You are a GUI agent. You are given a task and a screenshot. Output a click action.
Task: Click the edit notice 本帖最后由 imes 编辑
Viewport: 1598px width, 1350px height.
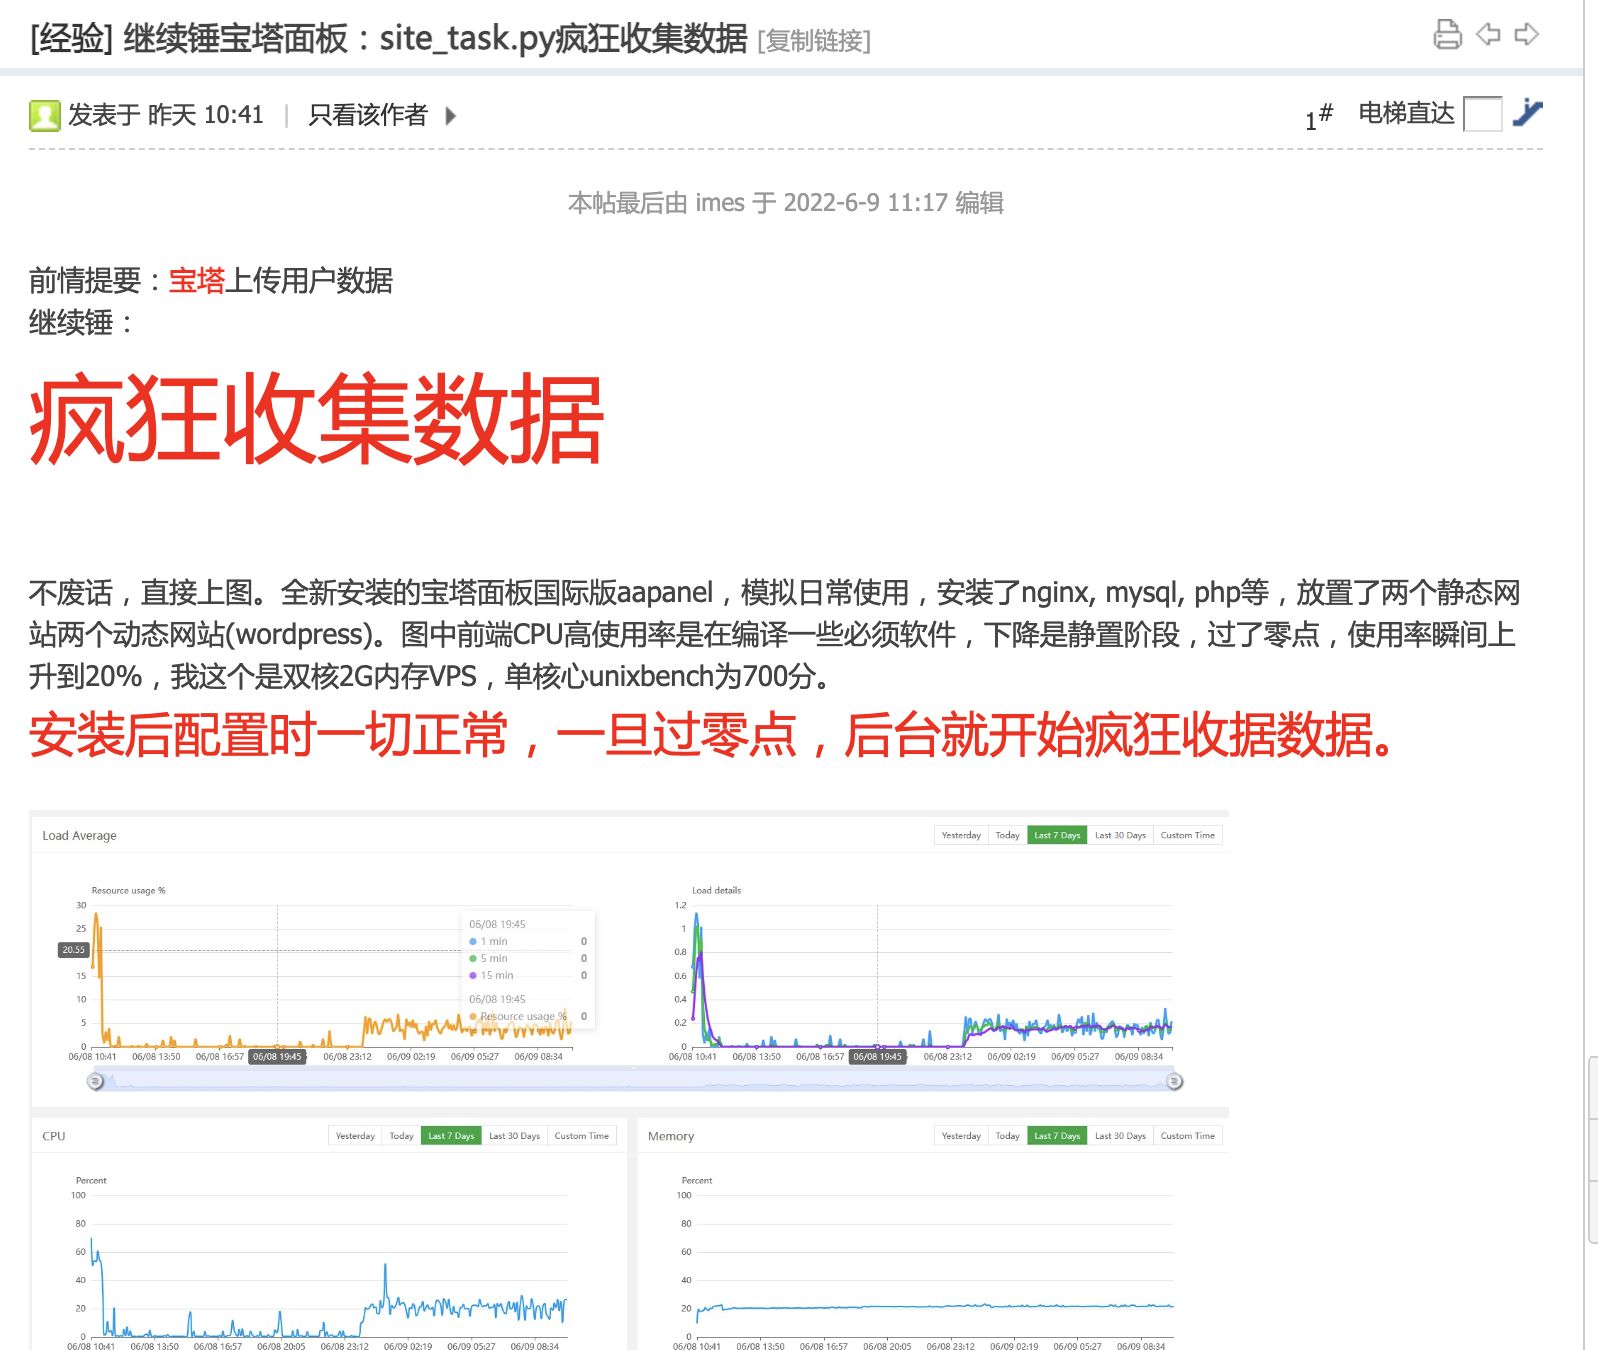pyautogui.click(x=786, y=203)
